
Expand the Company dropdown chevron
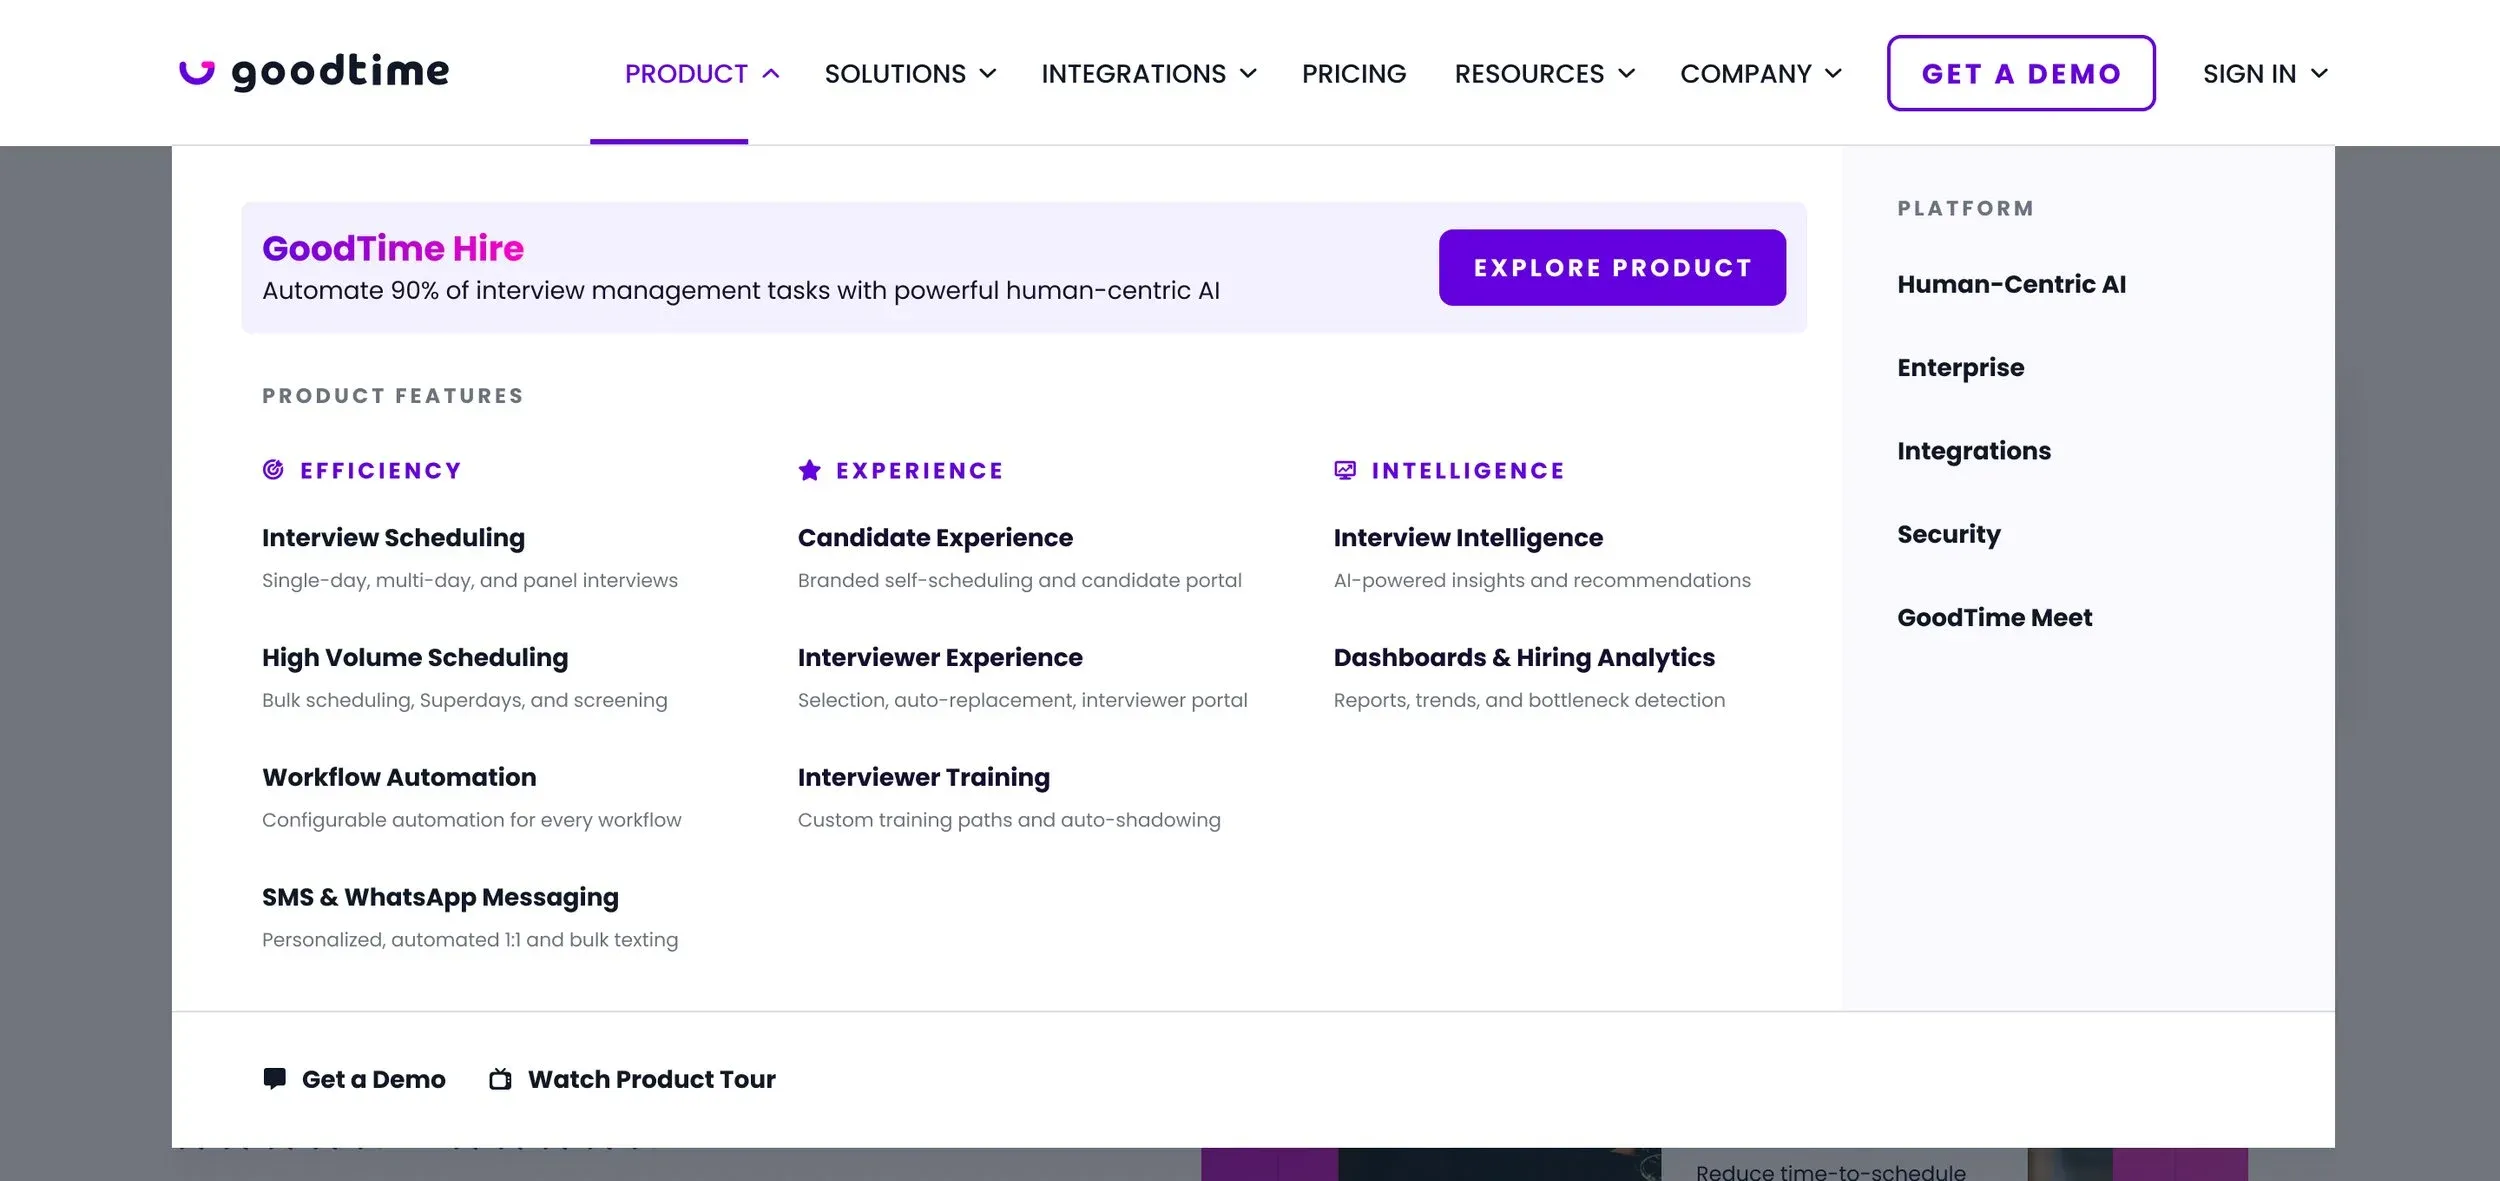point(1833,74)
